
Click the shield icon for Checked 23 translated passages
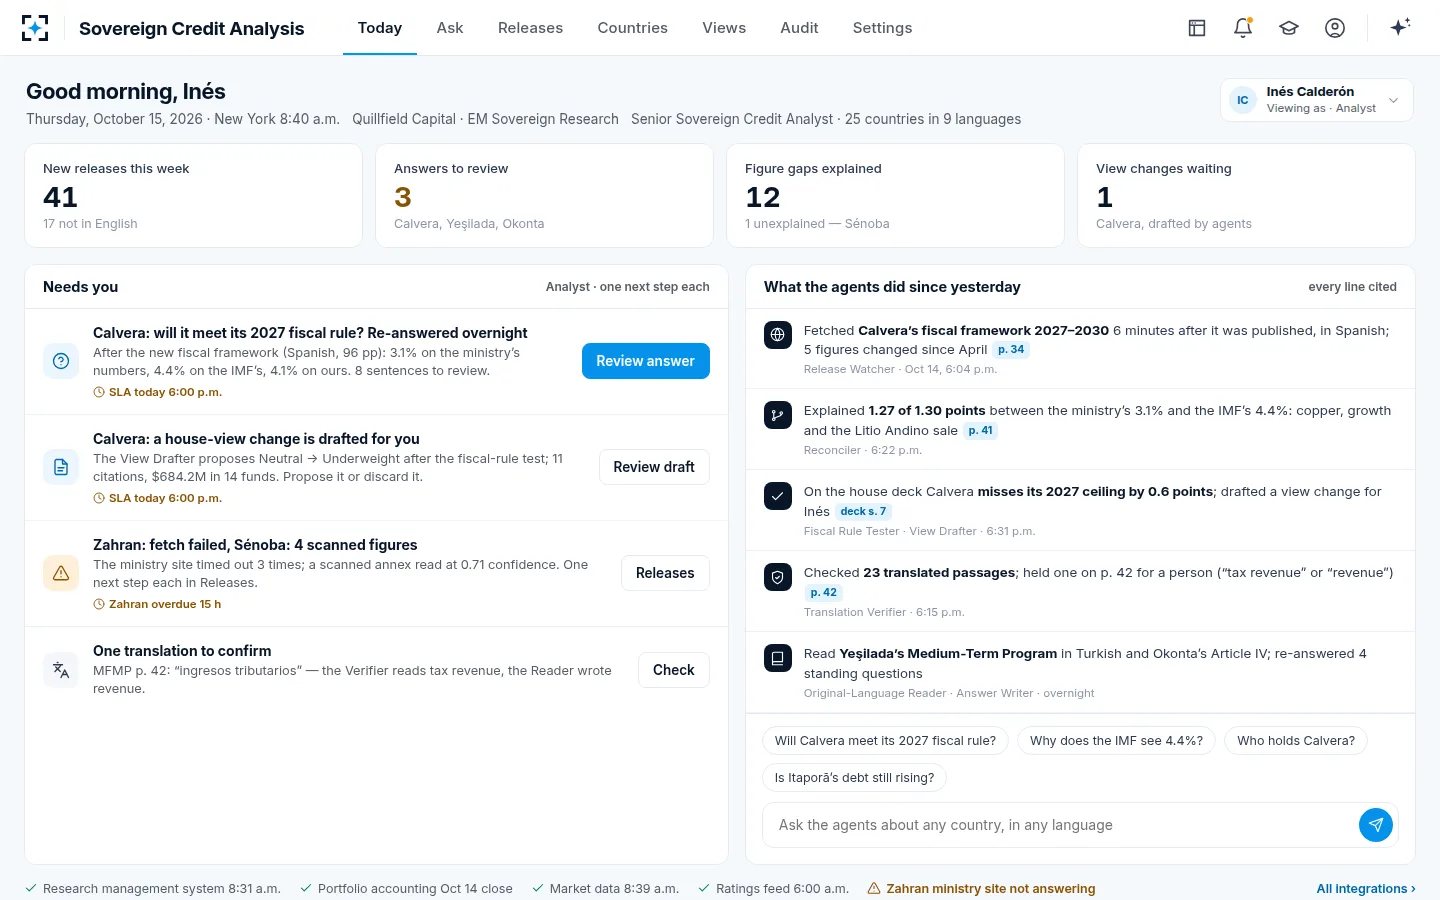778,577
